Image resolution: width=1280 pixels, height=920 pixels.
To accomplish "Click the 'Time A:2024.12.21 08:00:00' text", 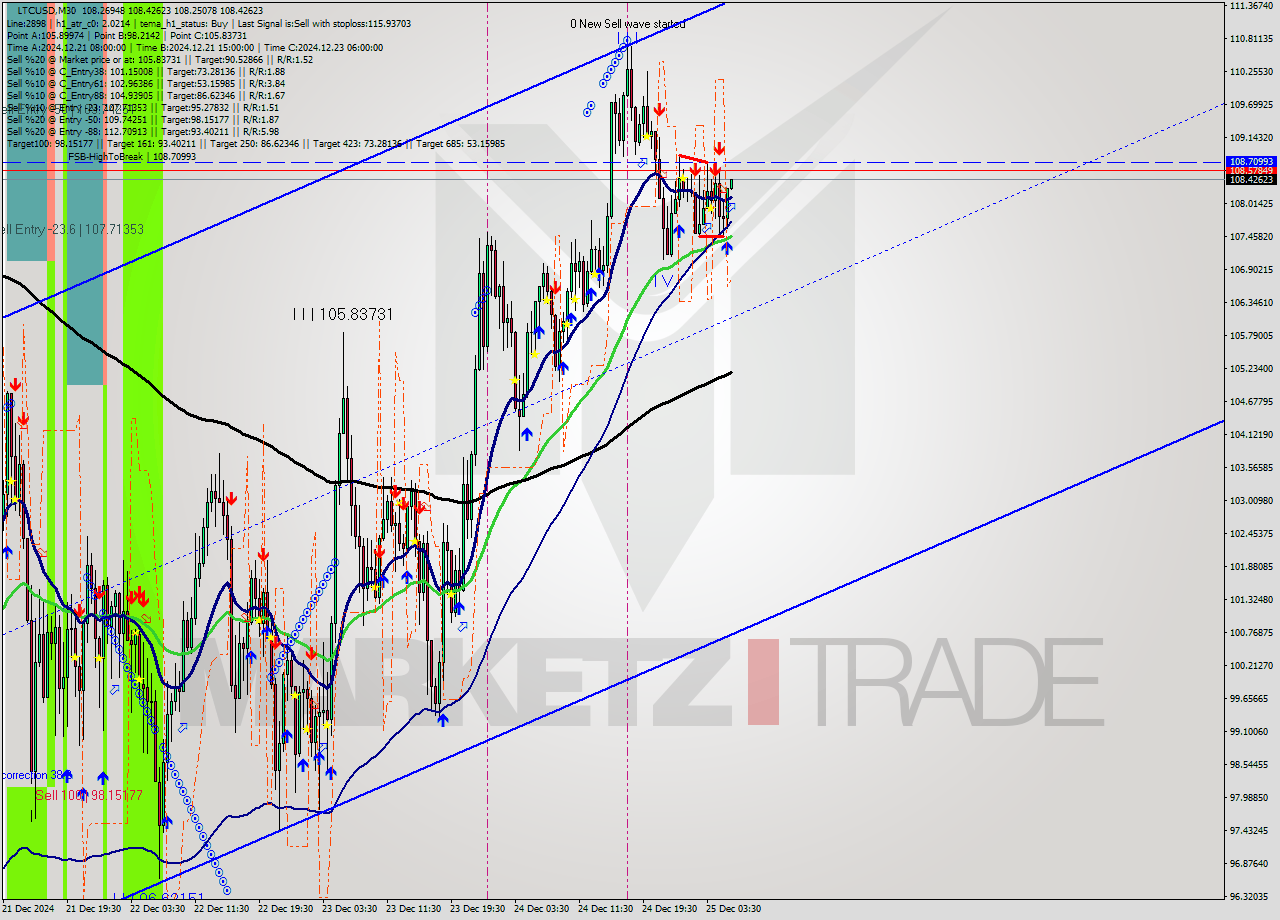I will (68, 48).
